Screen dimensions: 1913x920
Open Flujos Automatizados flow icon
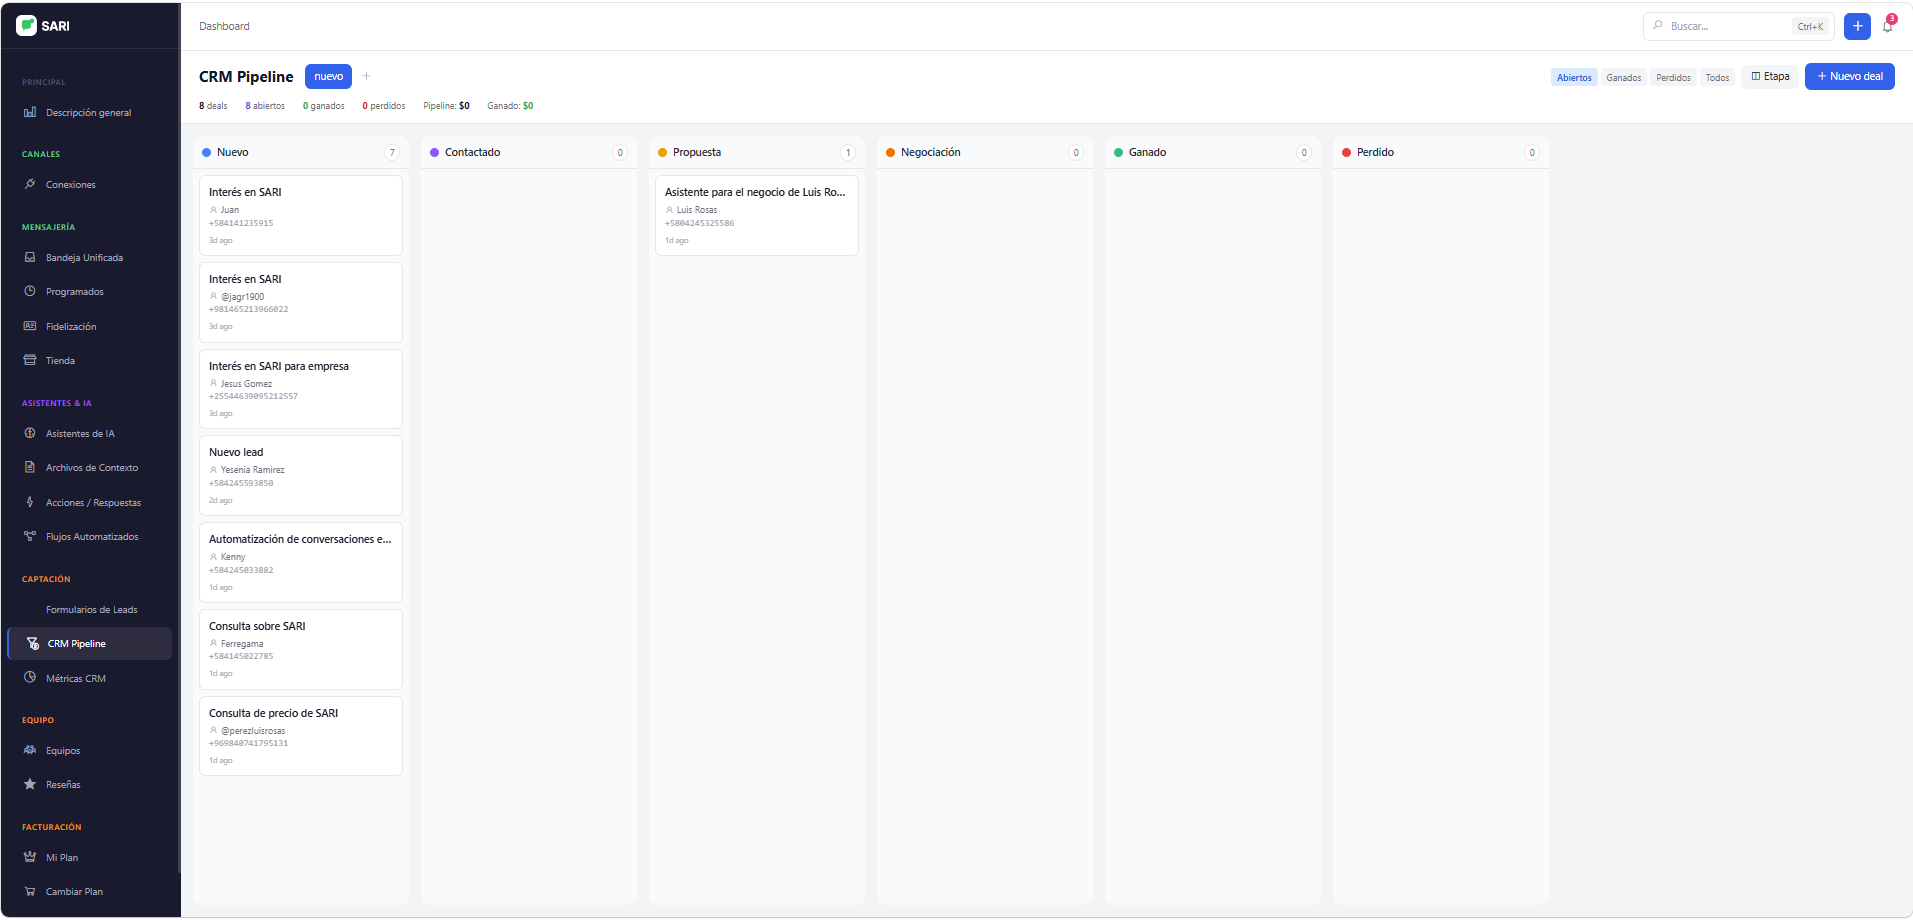[30, 536]
